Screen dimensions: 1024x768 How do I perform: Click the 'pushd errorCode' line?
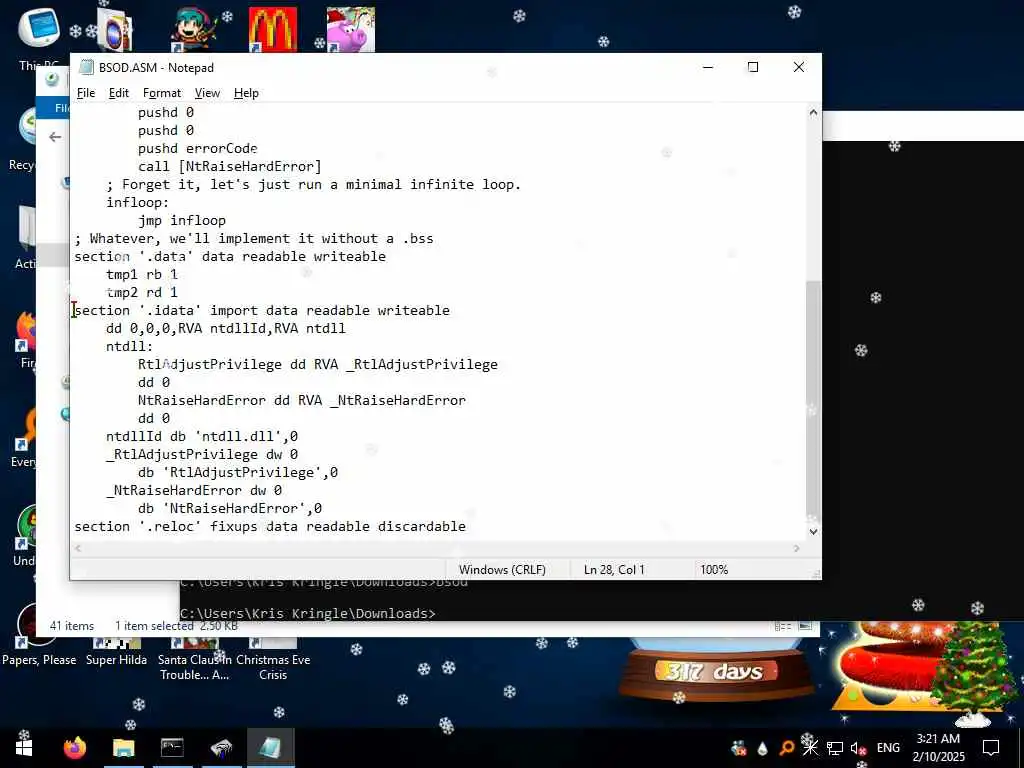pos(198,148)
